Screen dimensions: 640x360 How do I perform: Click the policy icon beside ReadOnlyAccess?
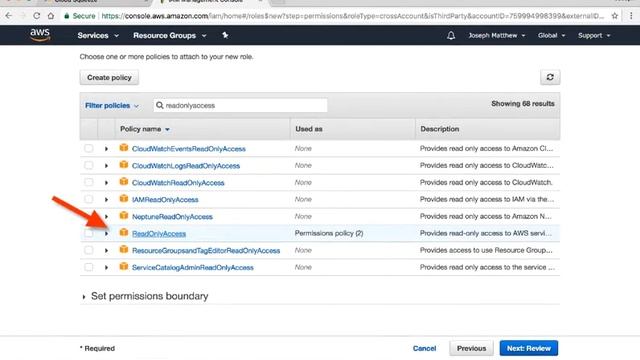point(124,233)
